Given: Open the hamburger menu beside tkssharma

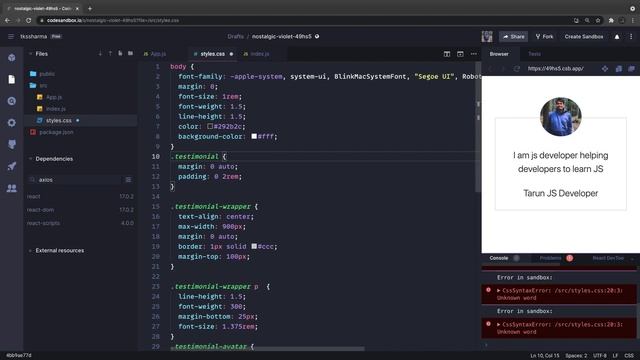Looking at the screenshot, I should [11, 36].
